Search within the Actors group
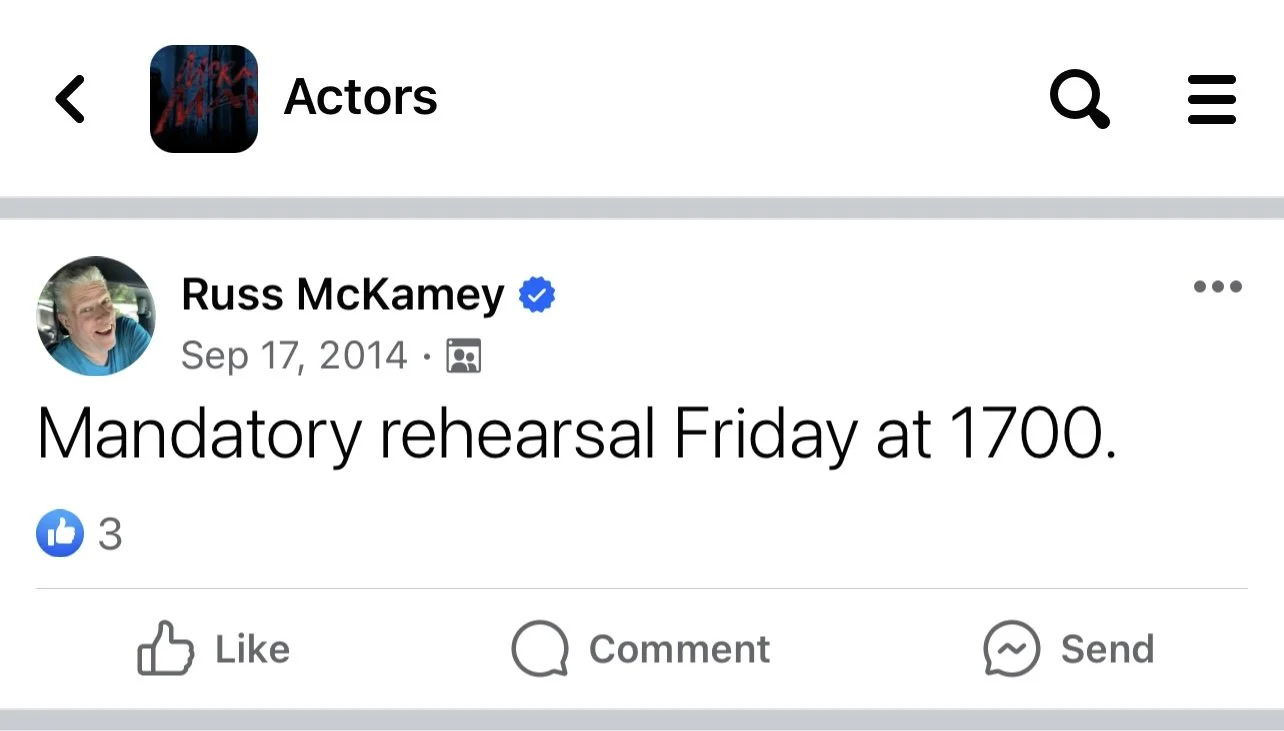 [1079, 100]
